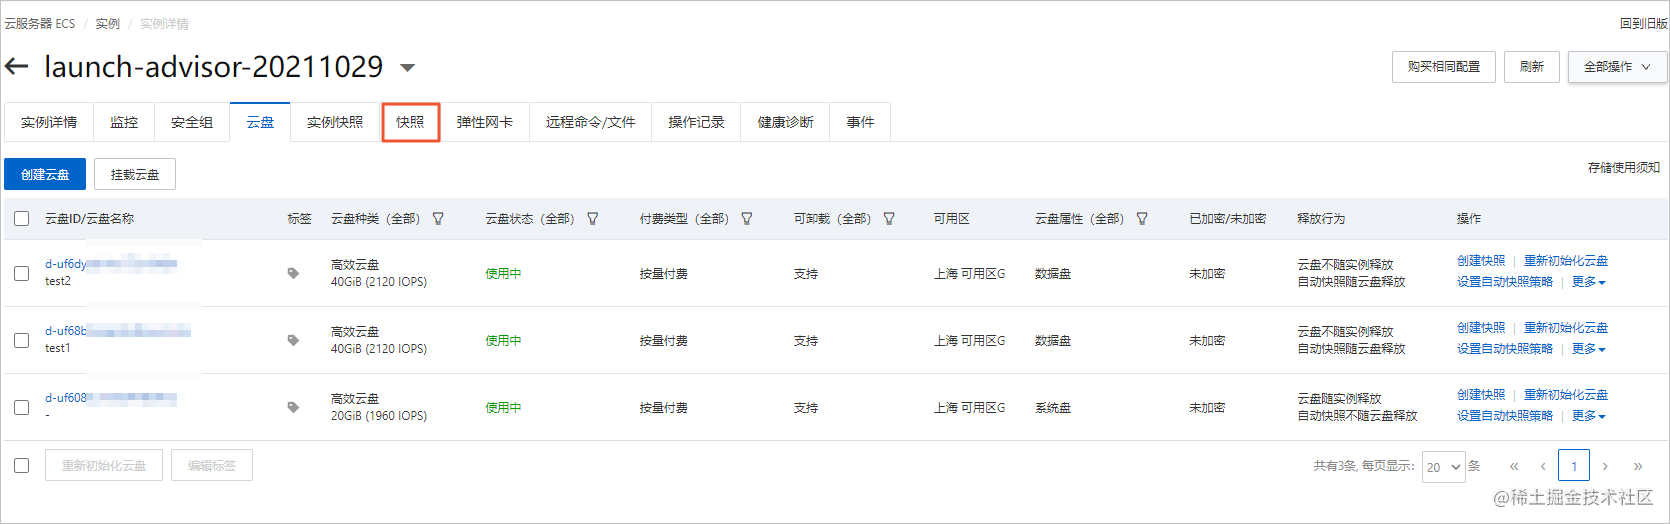
Task: Expand the 全部操作 dropdown button
Action: tap(1617, 67)
